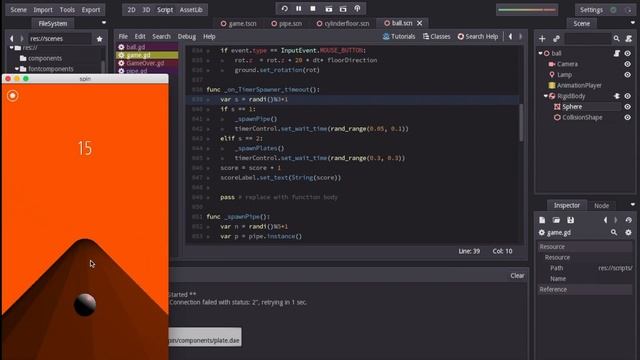The height and width of the screenshot is (360, 640).
Task: Load a resource with the Inspector folder icon
Action: (x=556, y=220)
